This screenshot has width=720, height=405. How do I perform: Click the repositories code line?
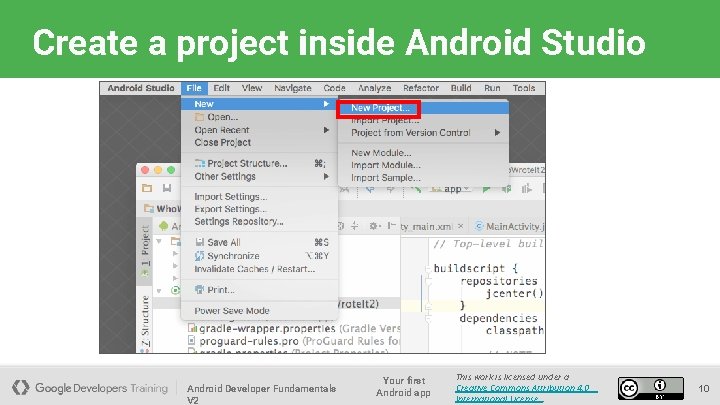pos(499,281)
